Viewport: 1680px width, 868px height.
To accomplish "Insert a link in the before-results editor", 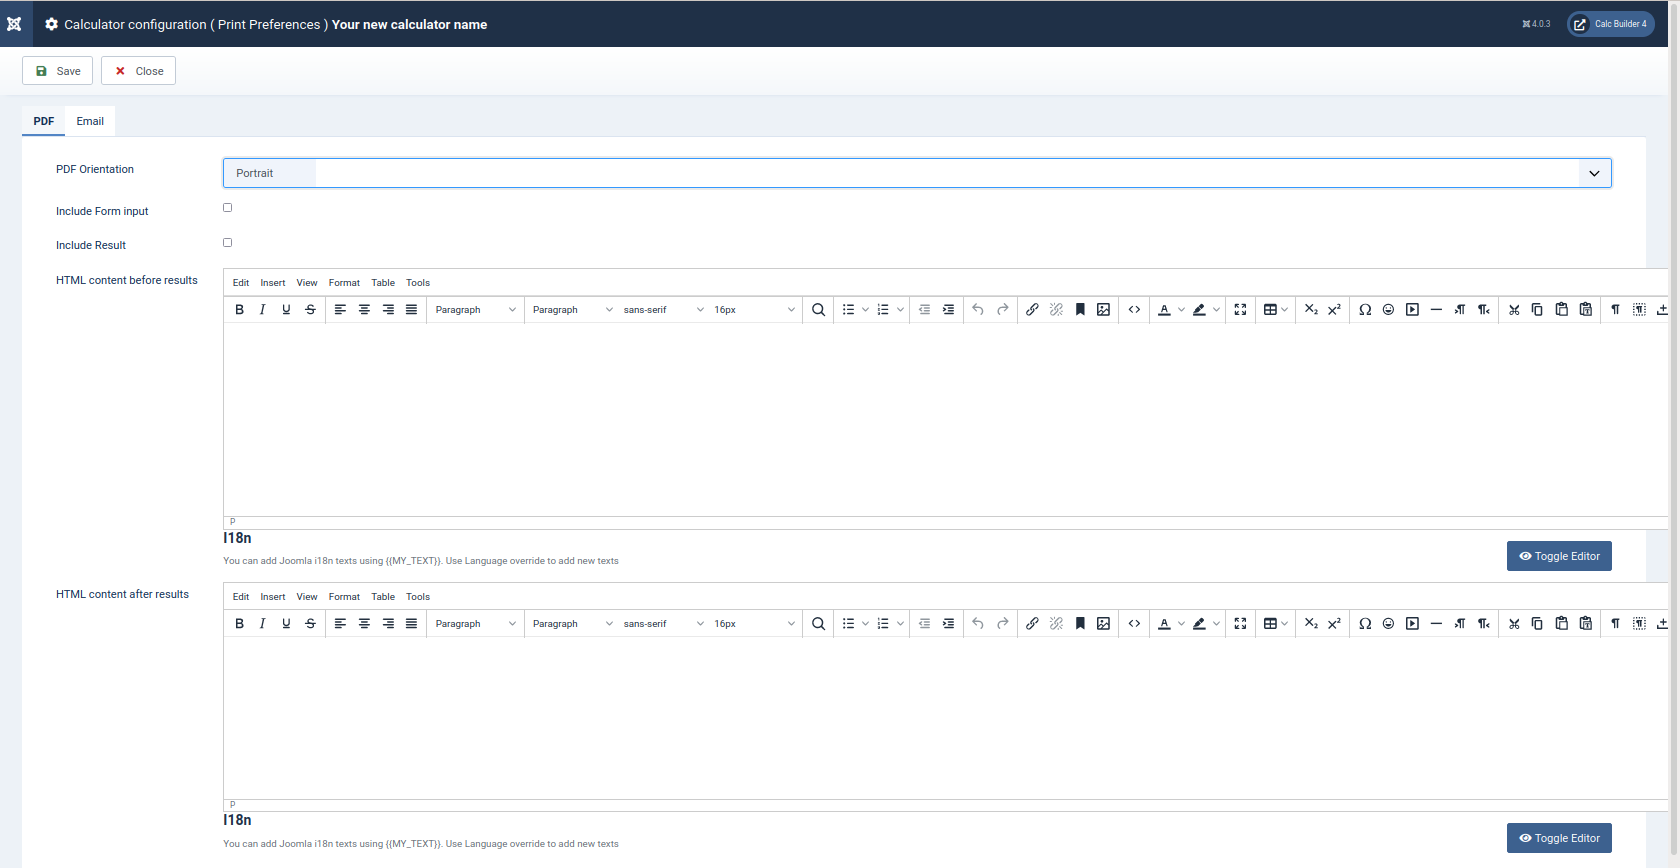I will (x=1032, y=310).
